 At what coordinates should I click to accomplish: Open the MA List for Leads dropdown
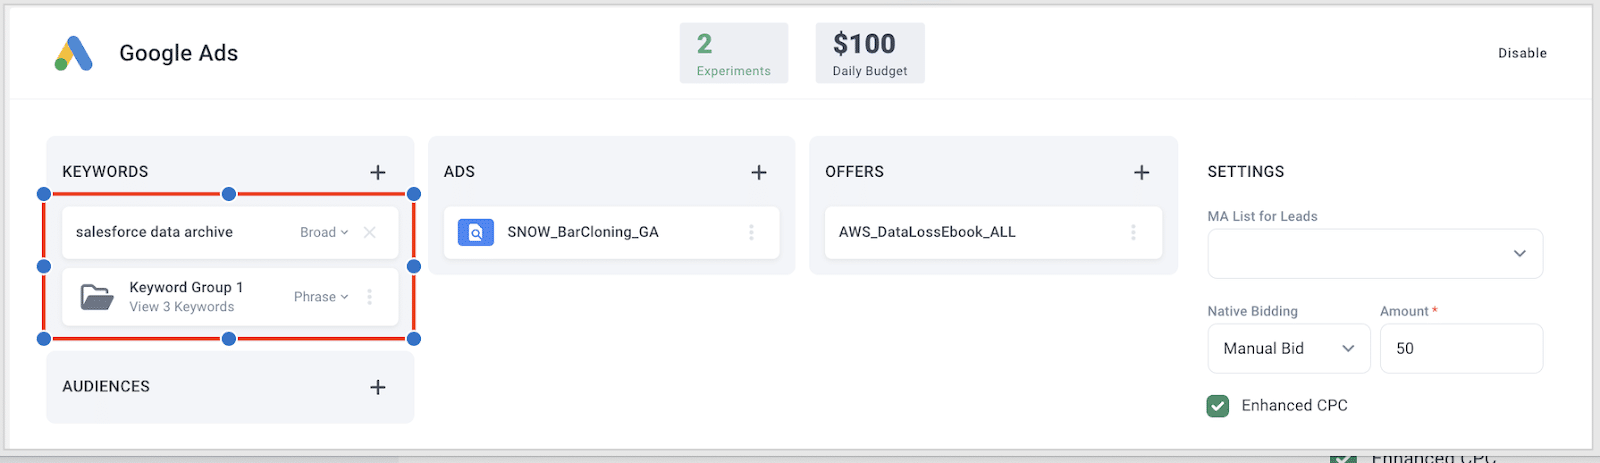click(1375, 254)
